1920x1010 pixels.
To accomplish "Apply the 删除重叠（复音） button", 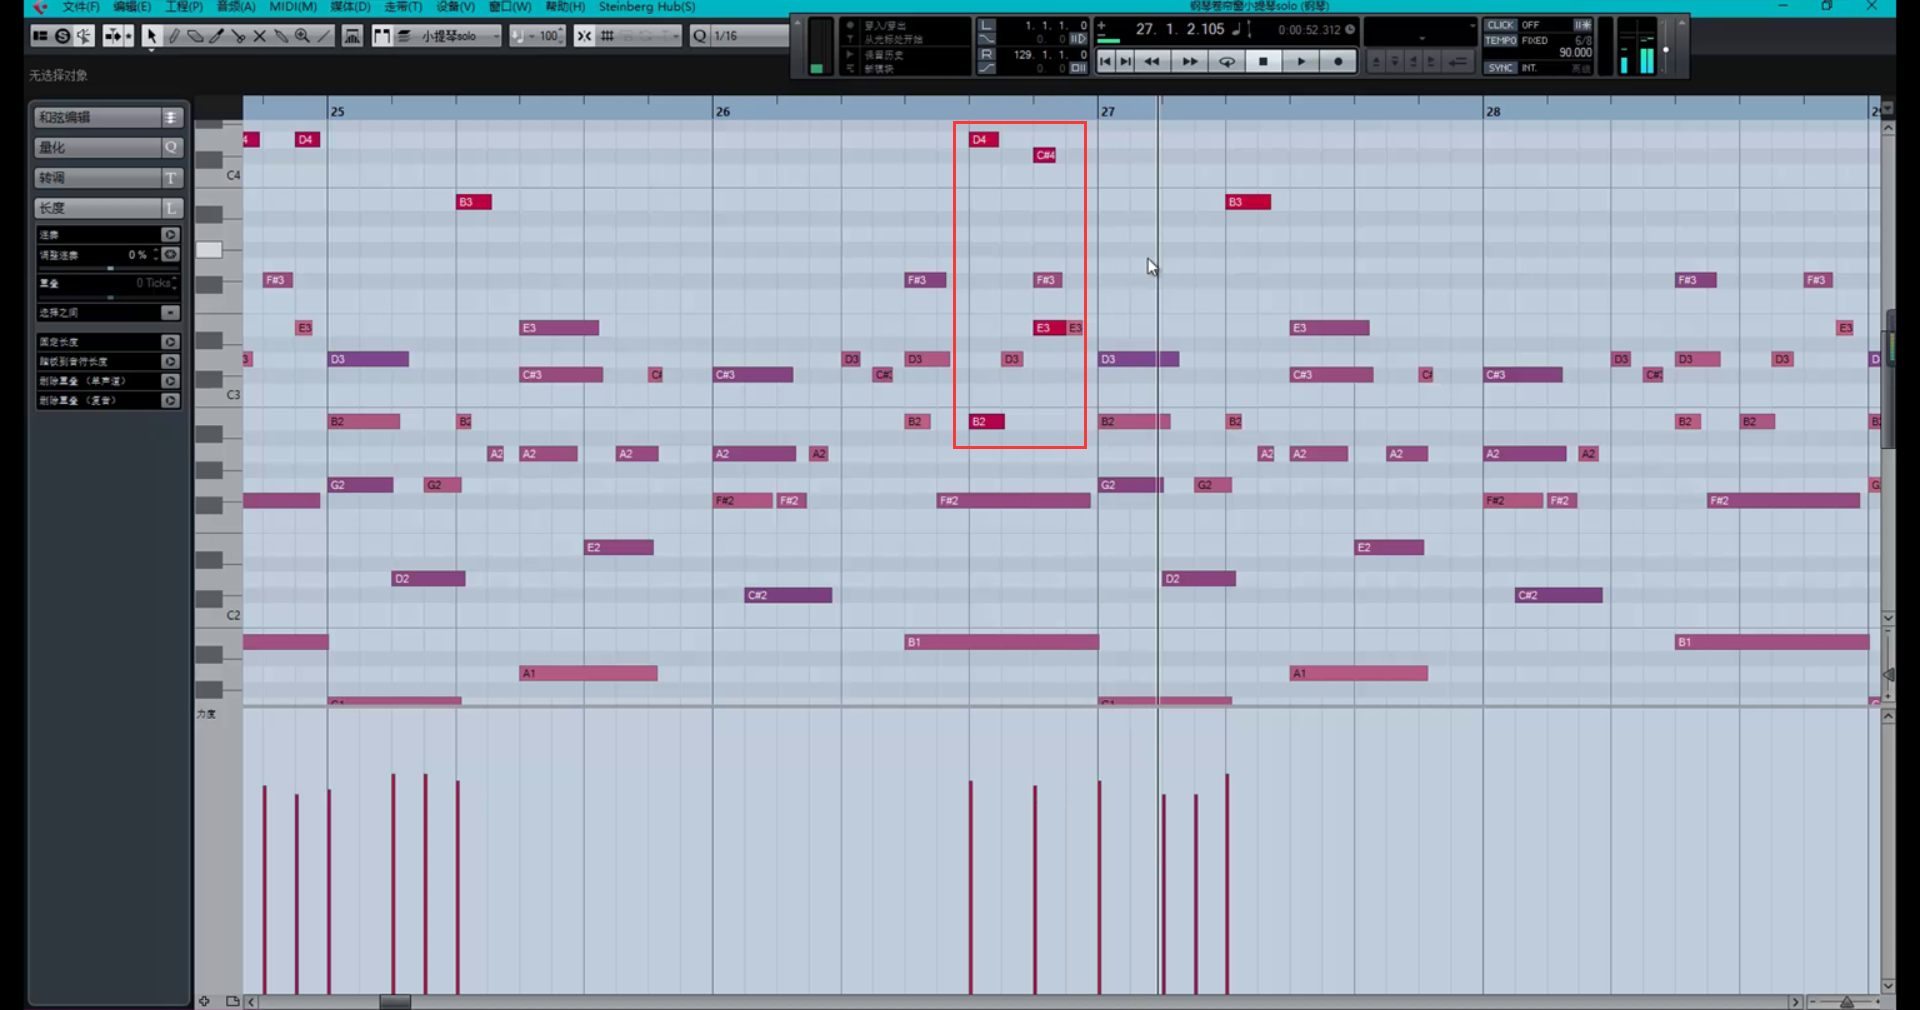I will [170, 401].
